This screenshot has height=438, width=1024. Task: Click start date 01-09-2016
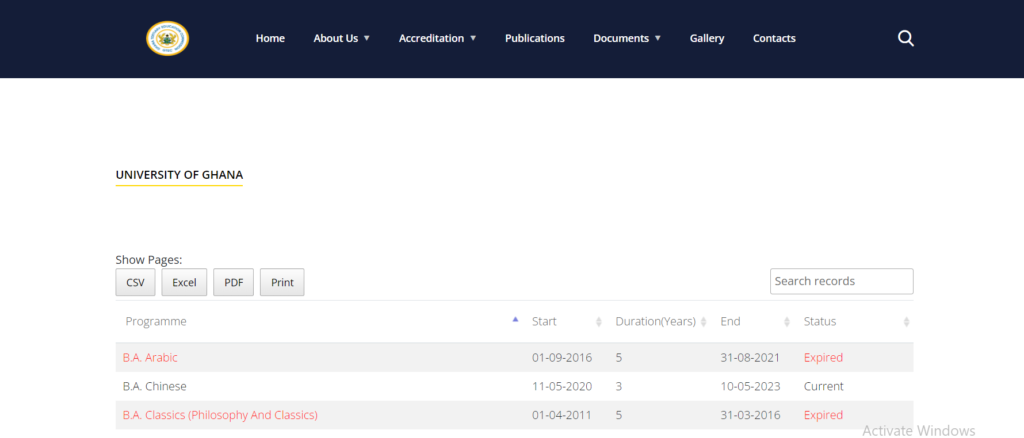(562, 358)
